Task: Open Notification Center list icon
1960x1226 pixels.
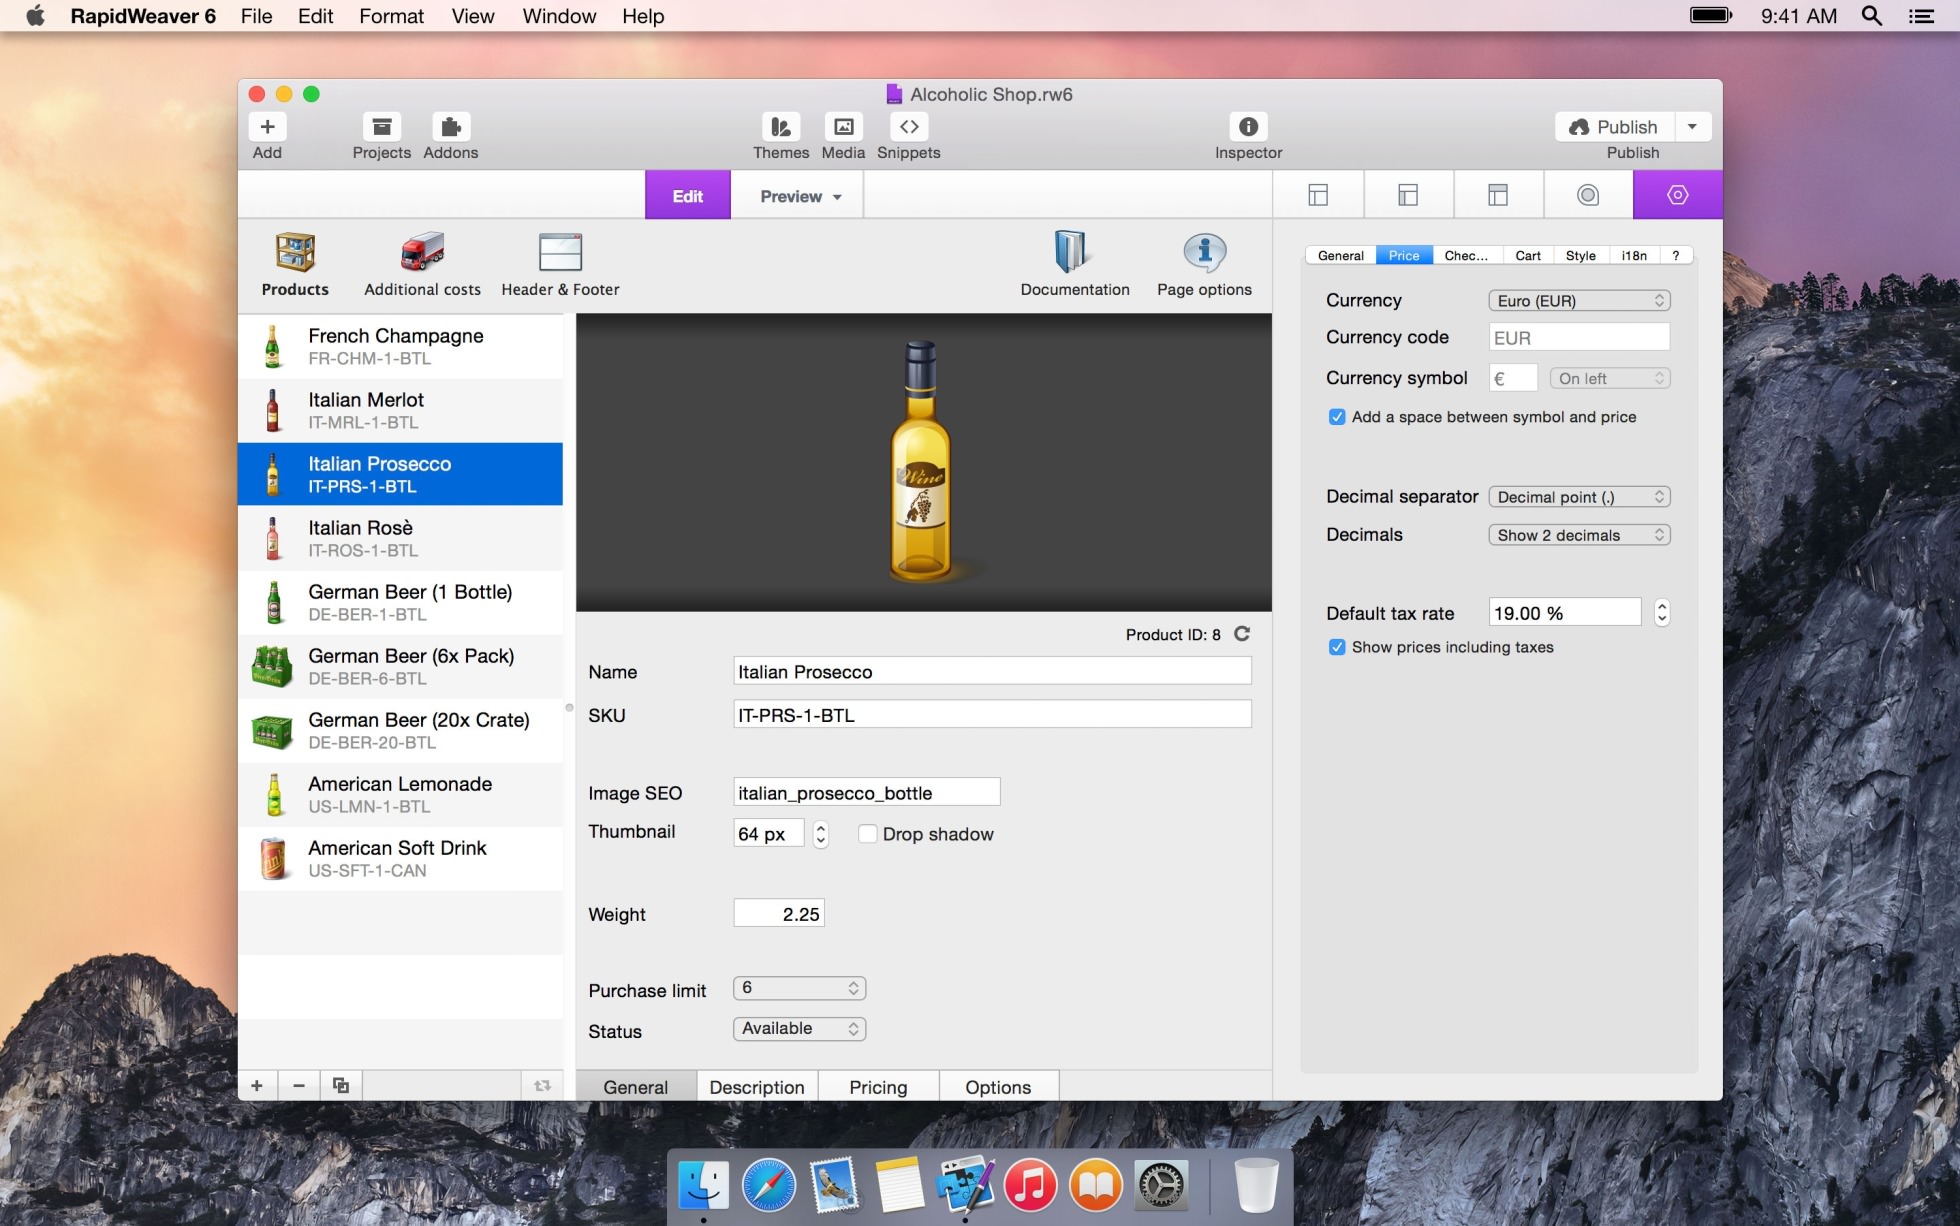Action: click(x=1921, y=16)
